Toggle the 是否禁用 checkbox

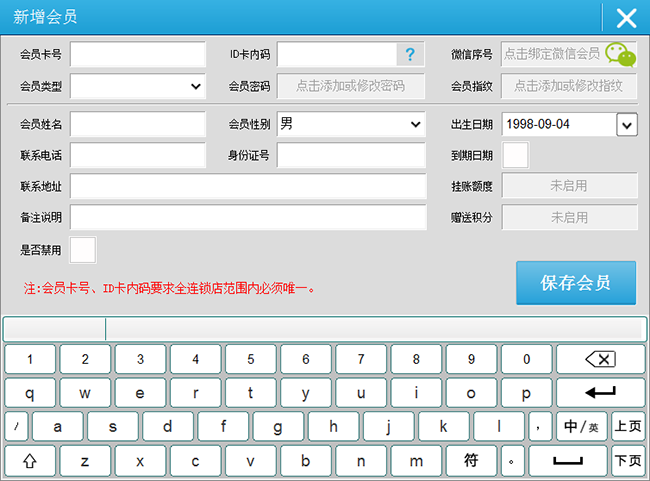tap(83, 250)
